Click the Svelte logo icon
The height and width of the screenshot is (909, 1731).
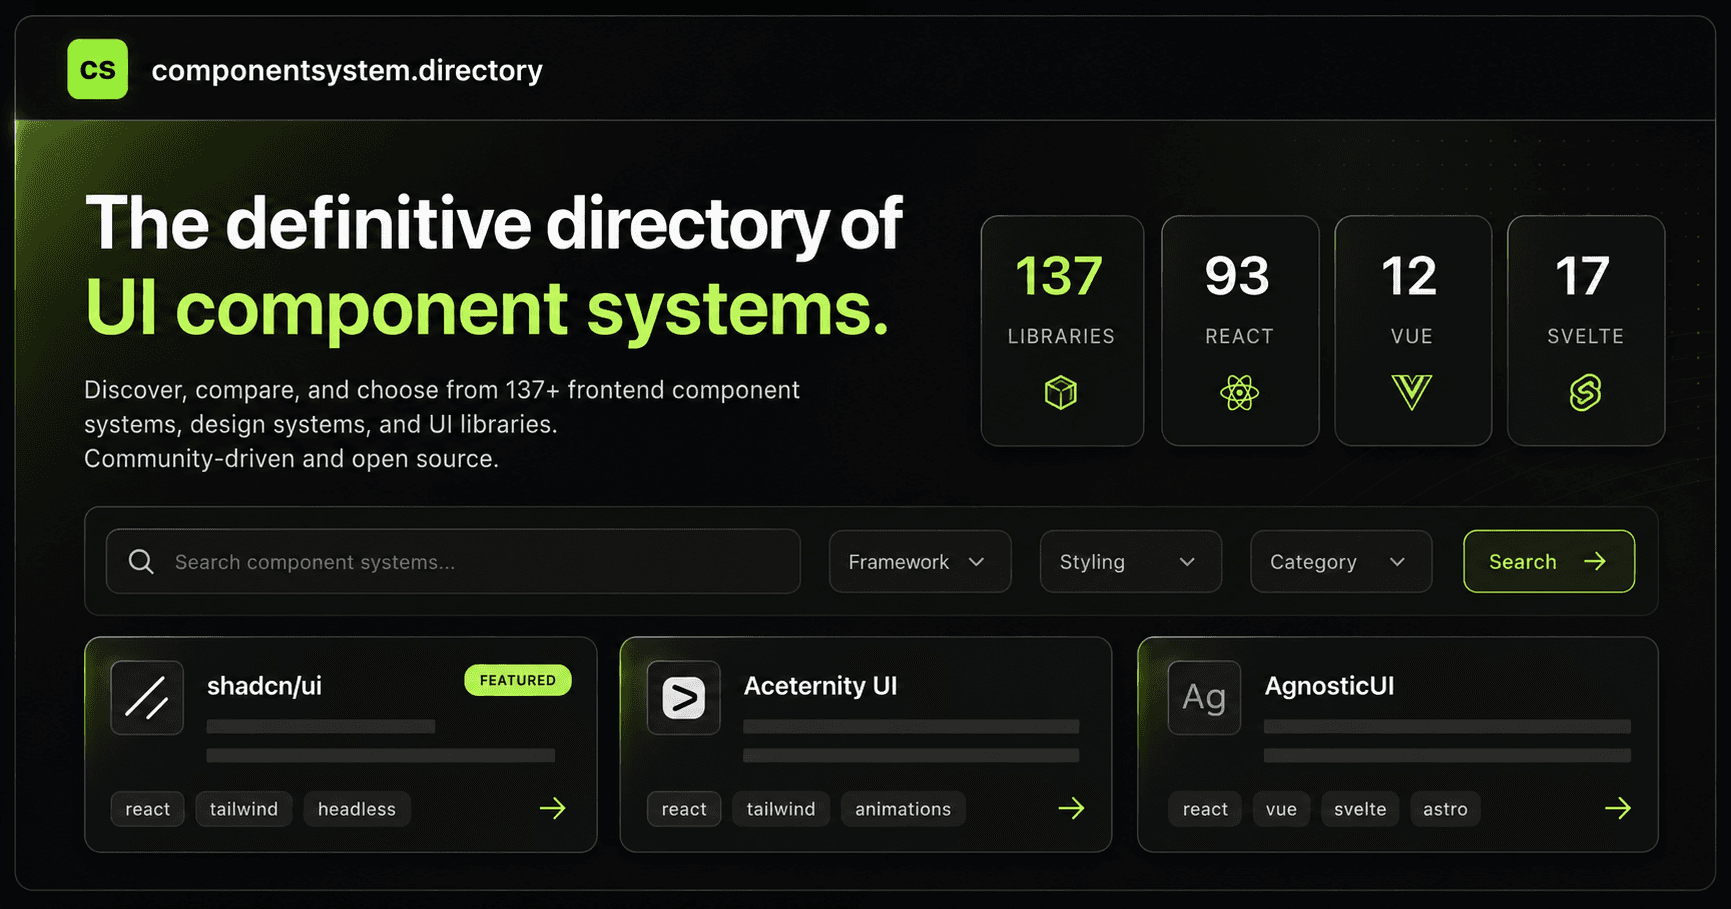1585,392
